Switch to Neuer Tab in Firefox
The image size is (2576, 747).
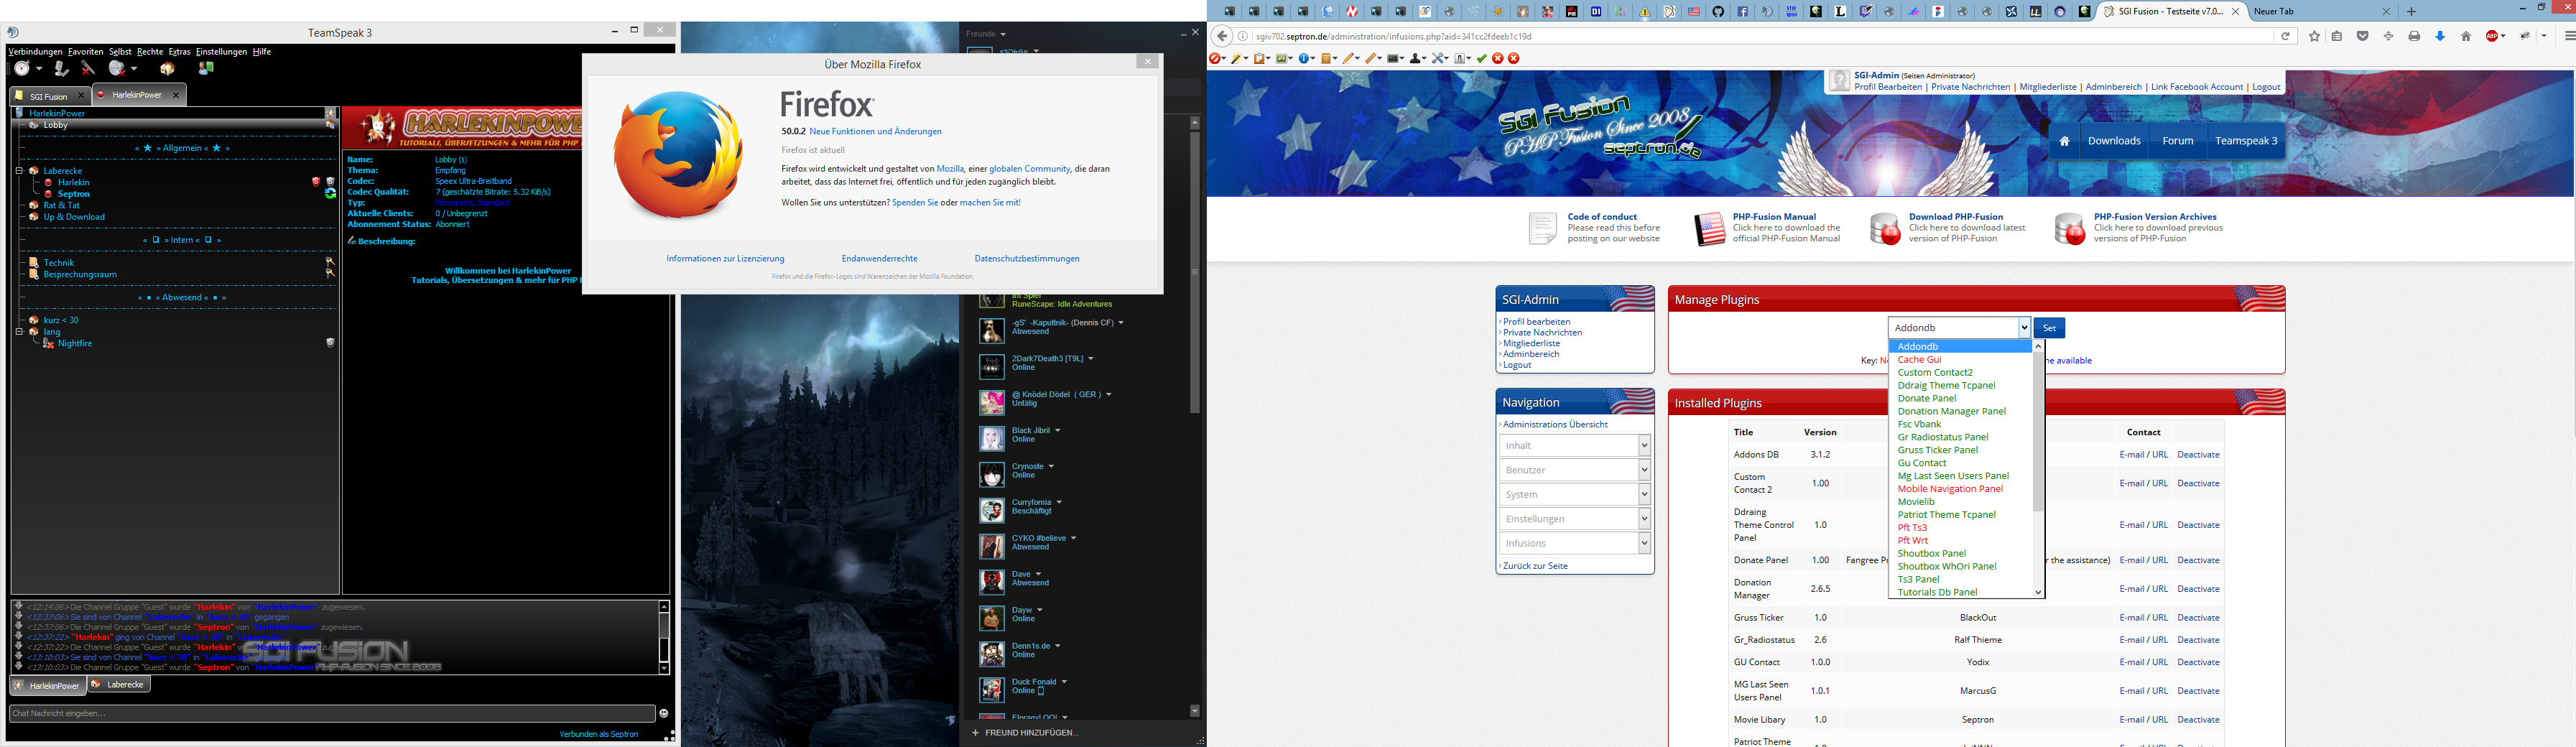coord(2322,12)
